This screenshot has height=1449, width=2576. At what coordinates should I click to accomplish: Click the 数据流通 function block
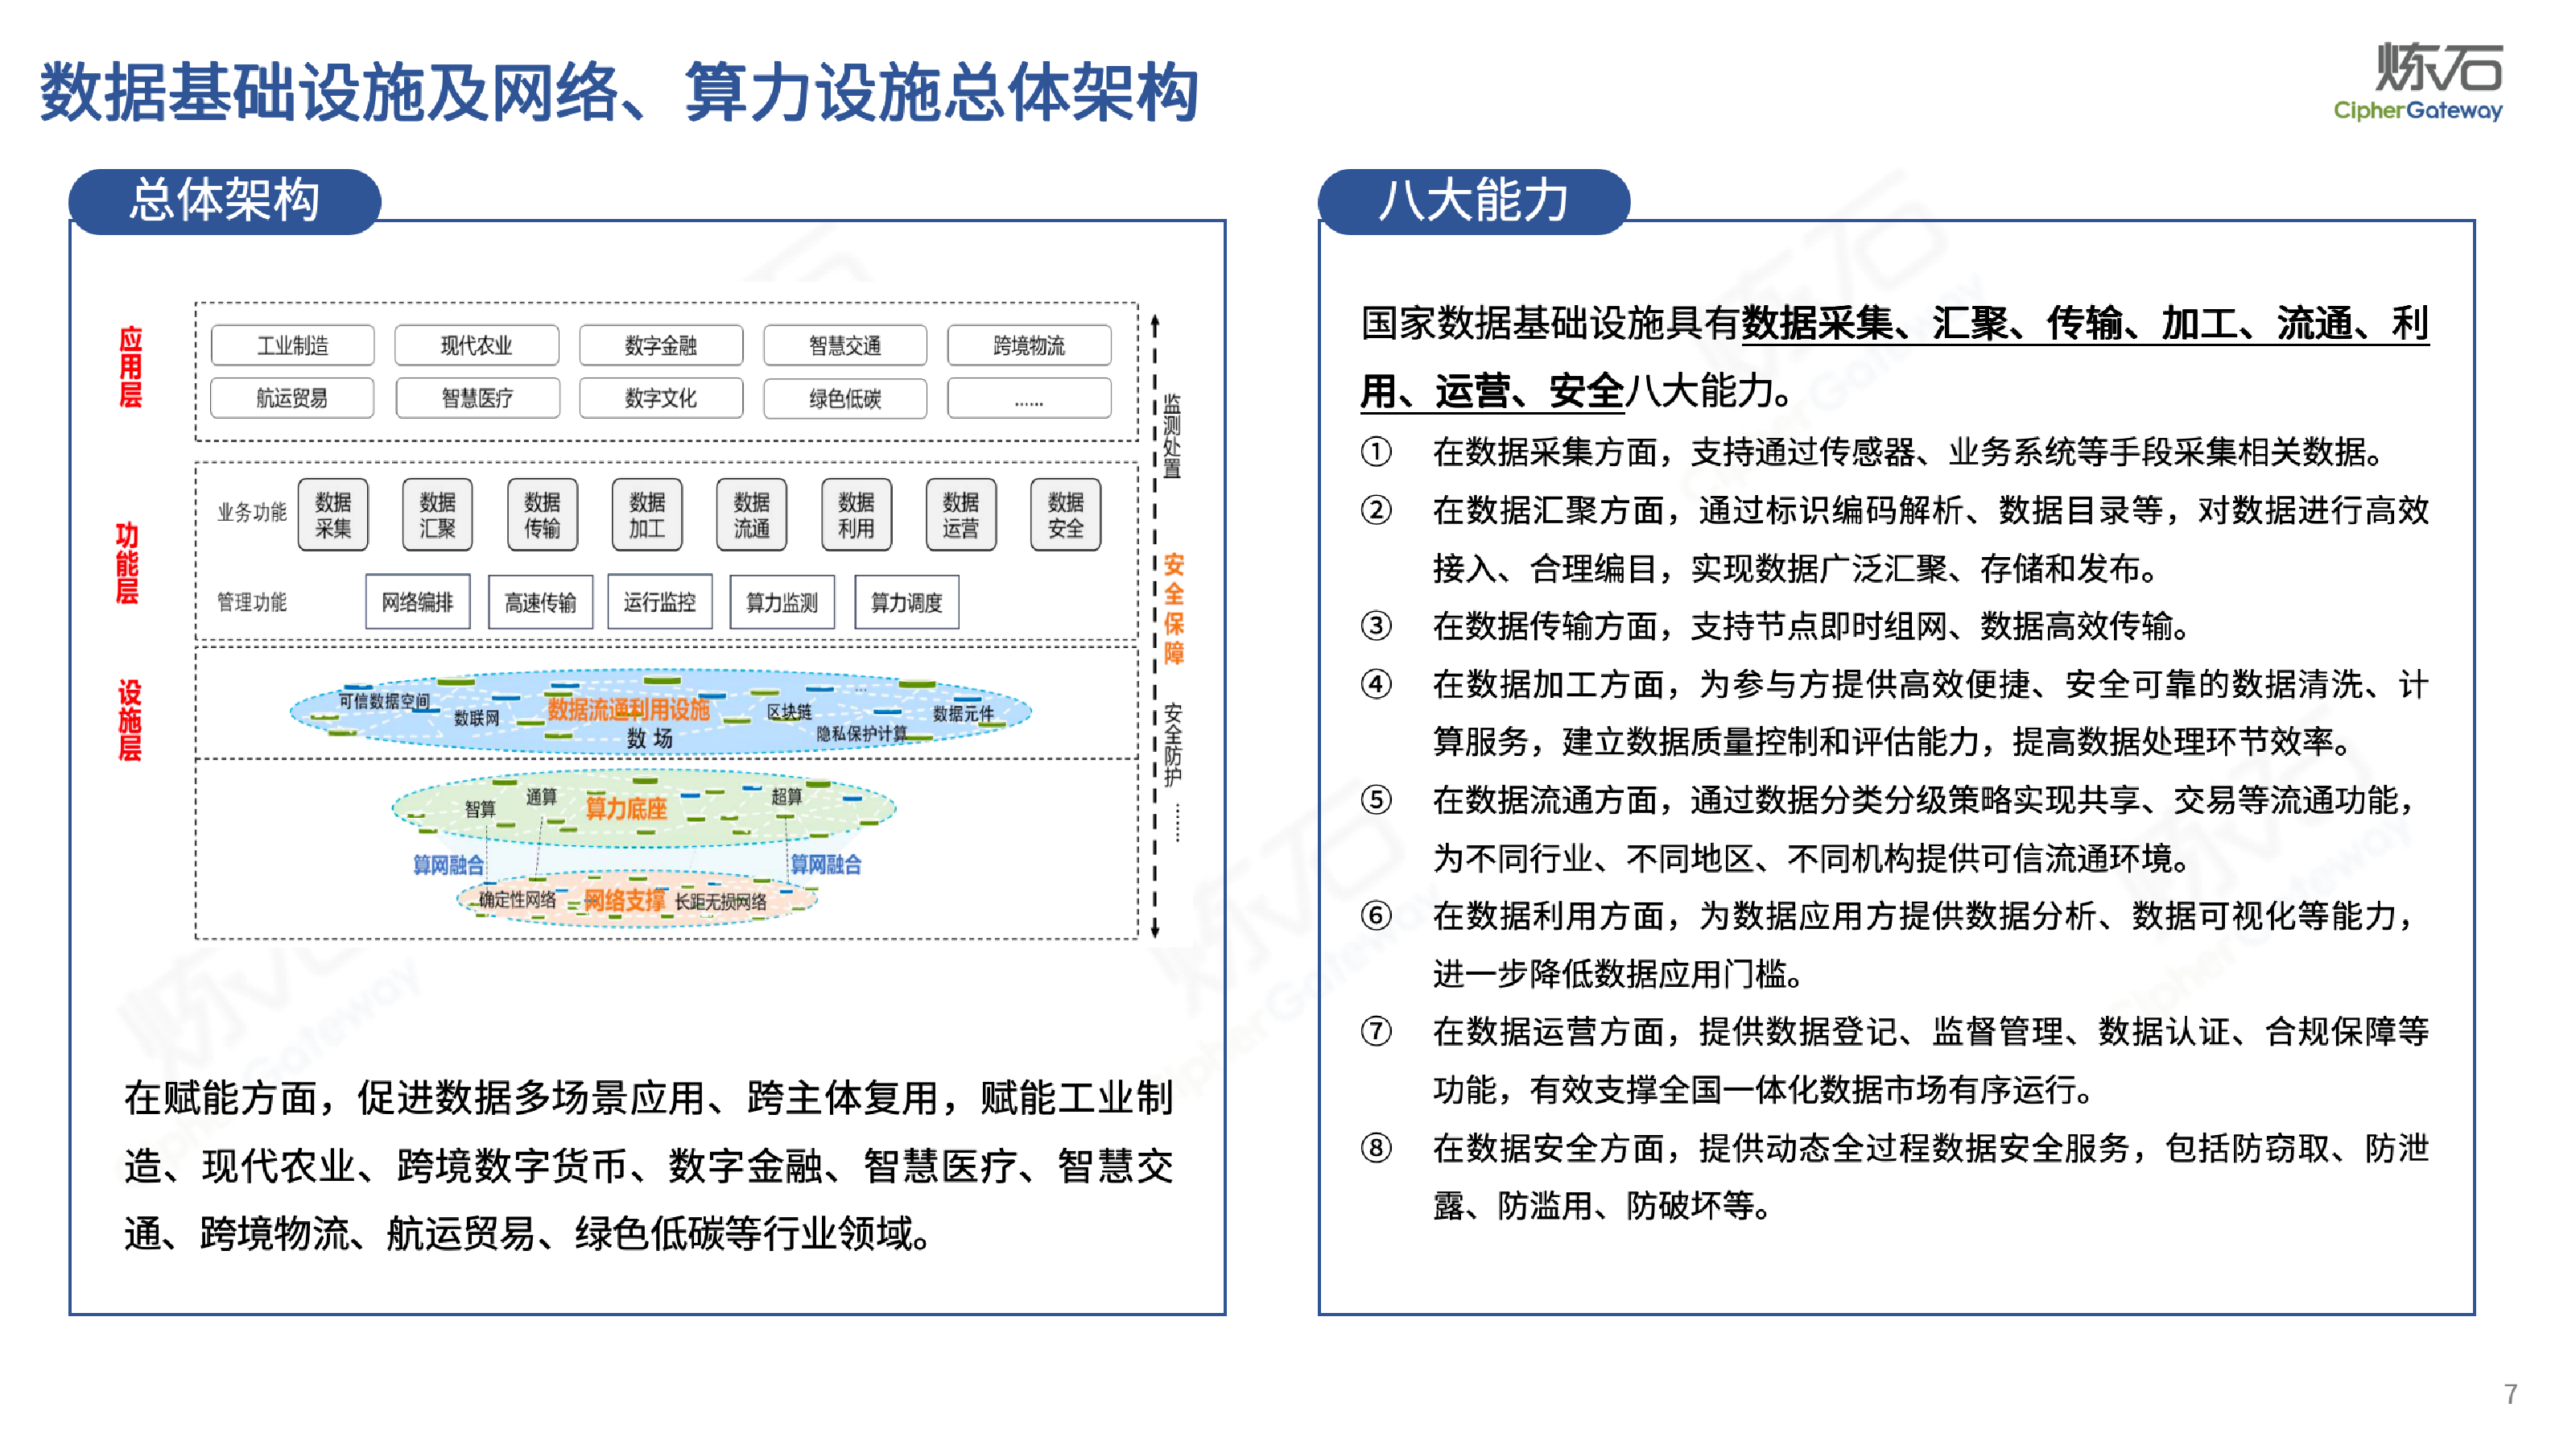(x=751, y=515)
